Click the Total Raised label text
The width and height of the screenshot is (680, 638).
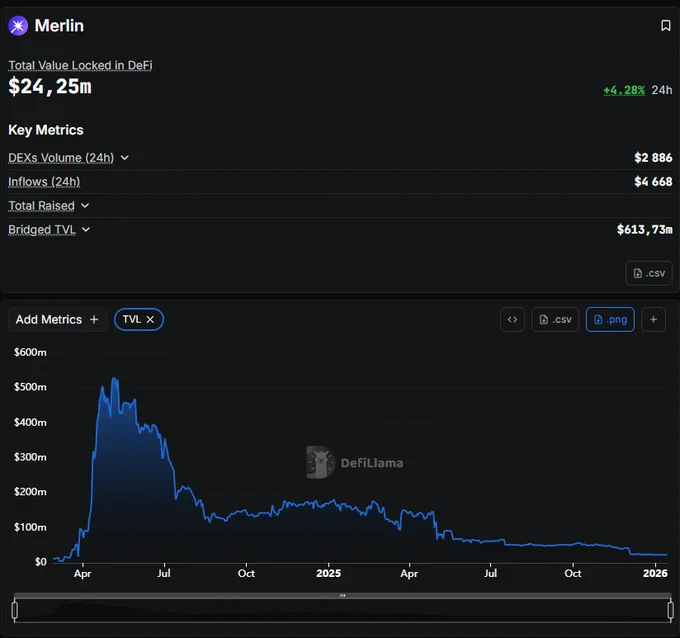tap(42, 206)
